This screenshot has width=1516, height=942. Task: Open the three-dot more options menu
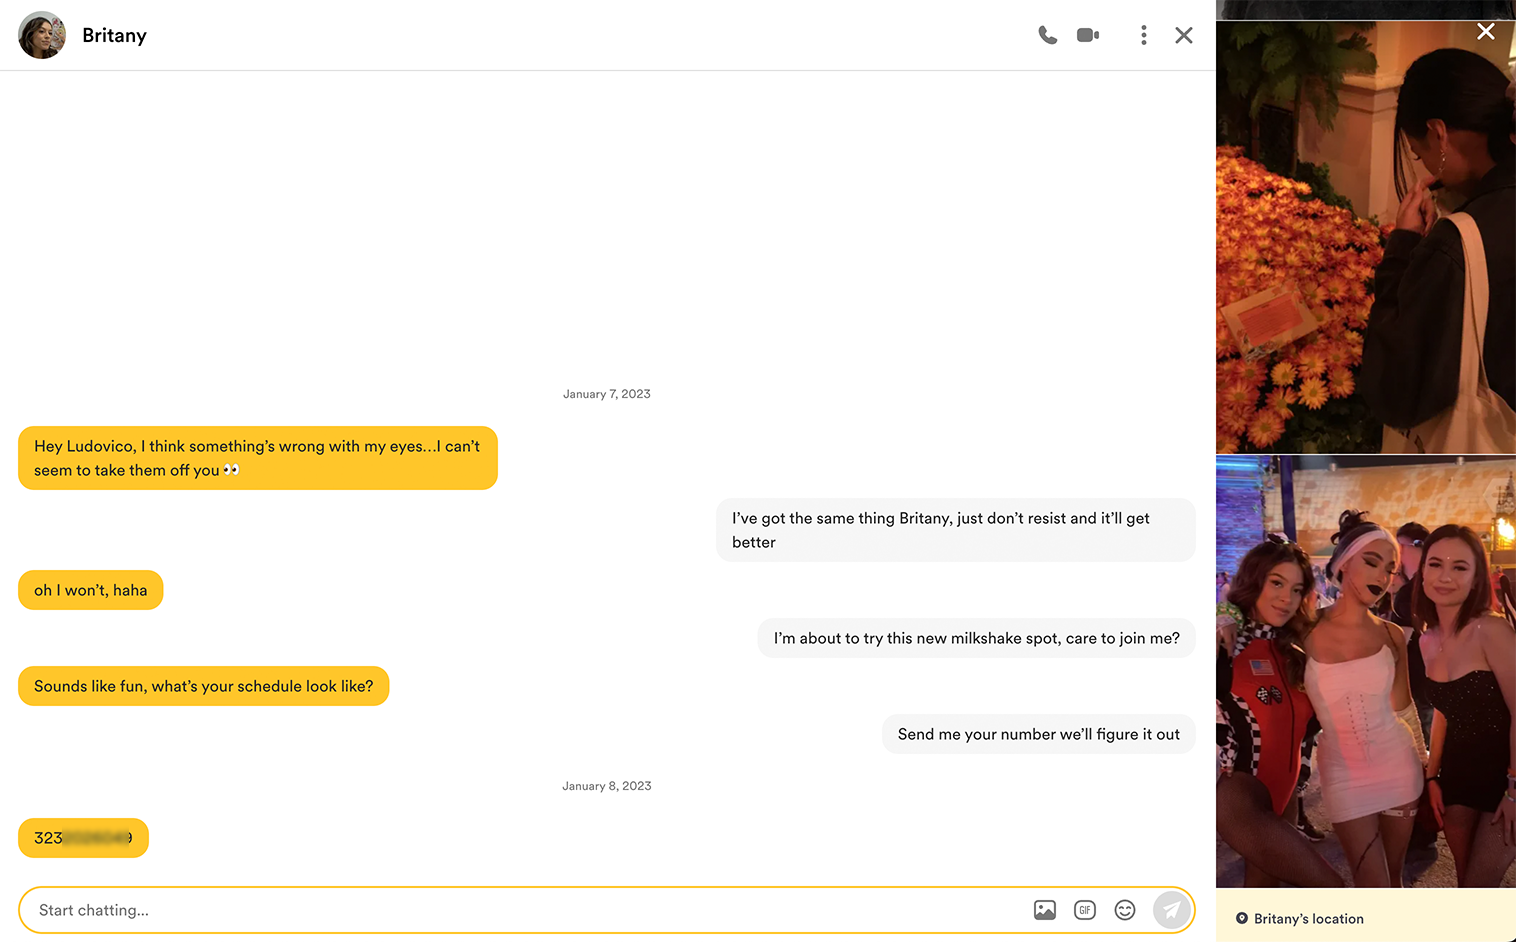(x=1143, y=35)
